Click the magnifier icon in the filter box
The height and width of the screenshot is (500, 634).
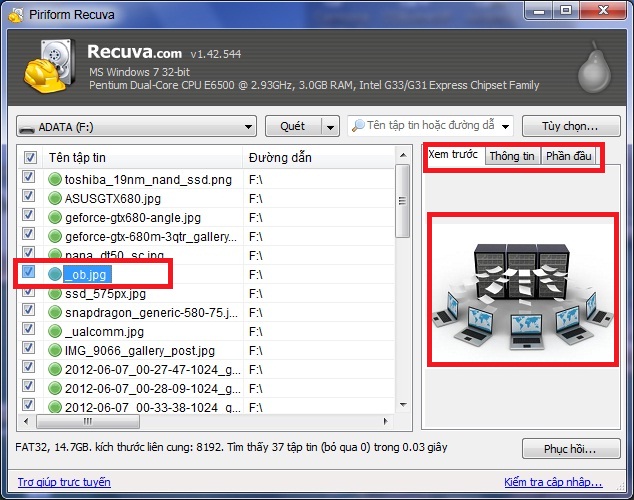pyautogui.click(x=358, y=126)
